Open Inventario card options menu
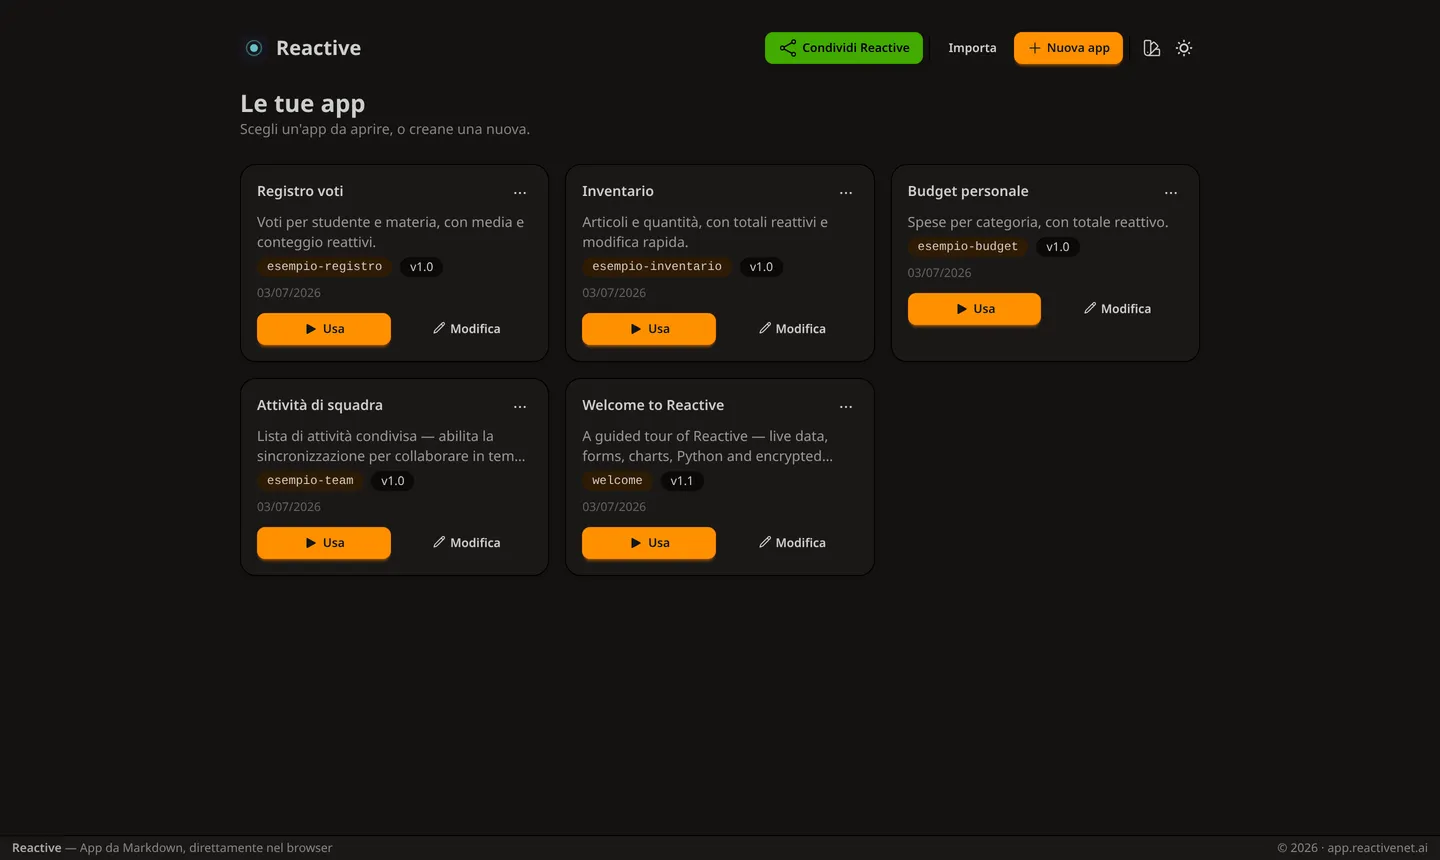 coord(846,192)
